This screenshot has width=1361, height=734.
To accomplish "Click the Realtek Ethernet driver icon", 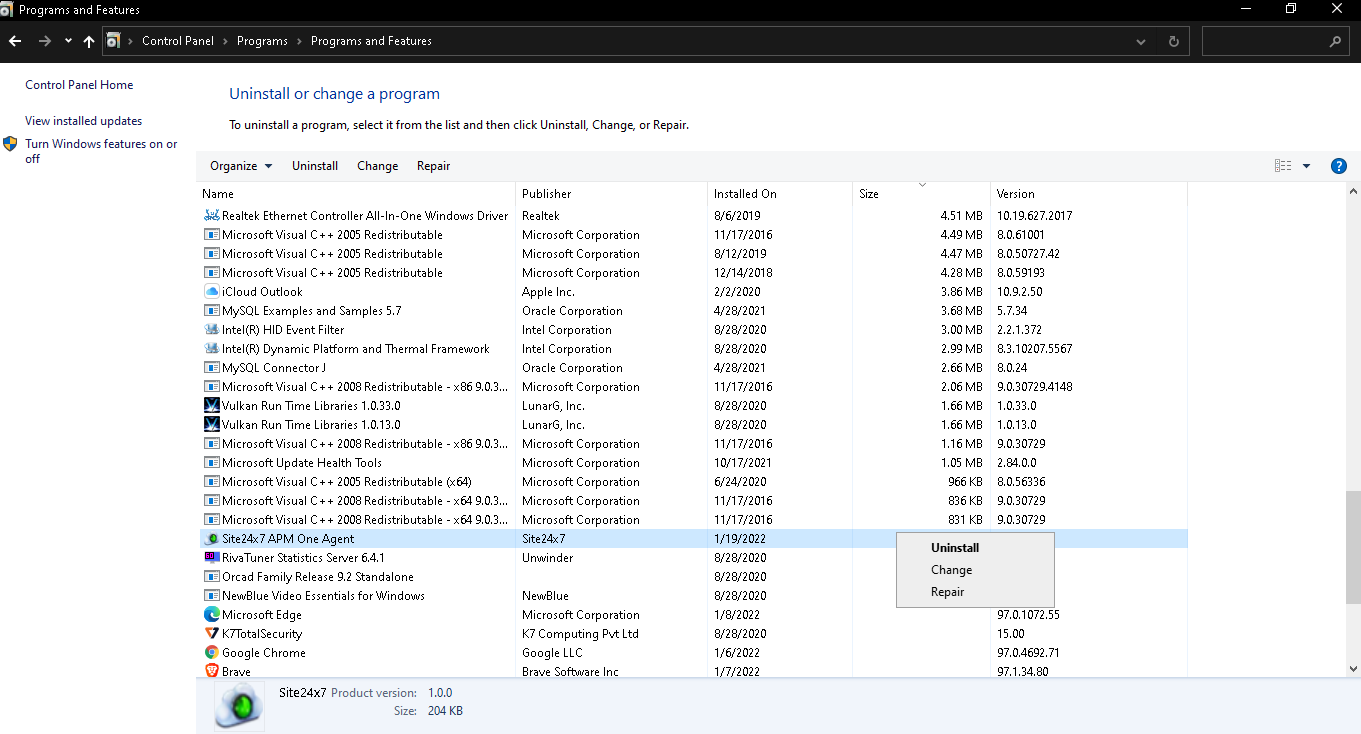I will point(211,215).
